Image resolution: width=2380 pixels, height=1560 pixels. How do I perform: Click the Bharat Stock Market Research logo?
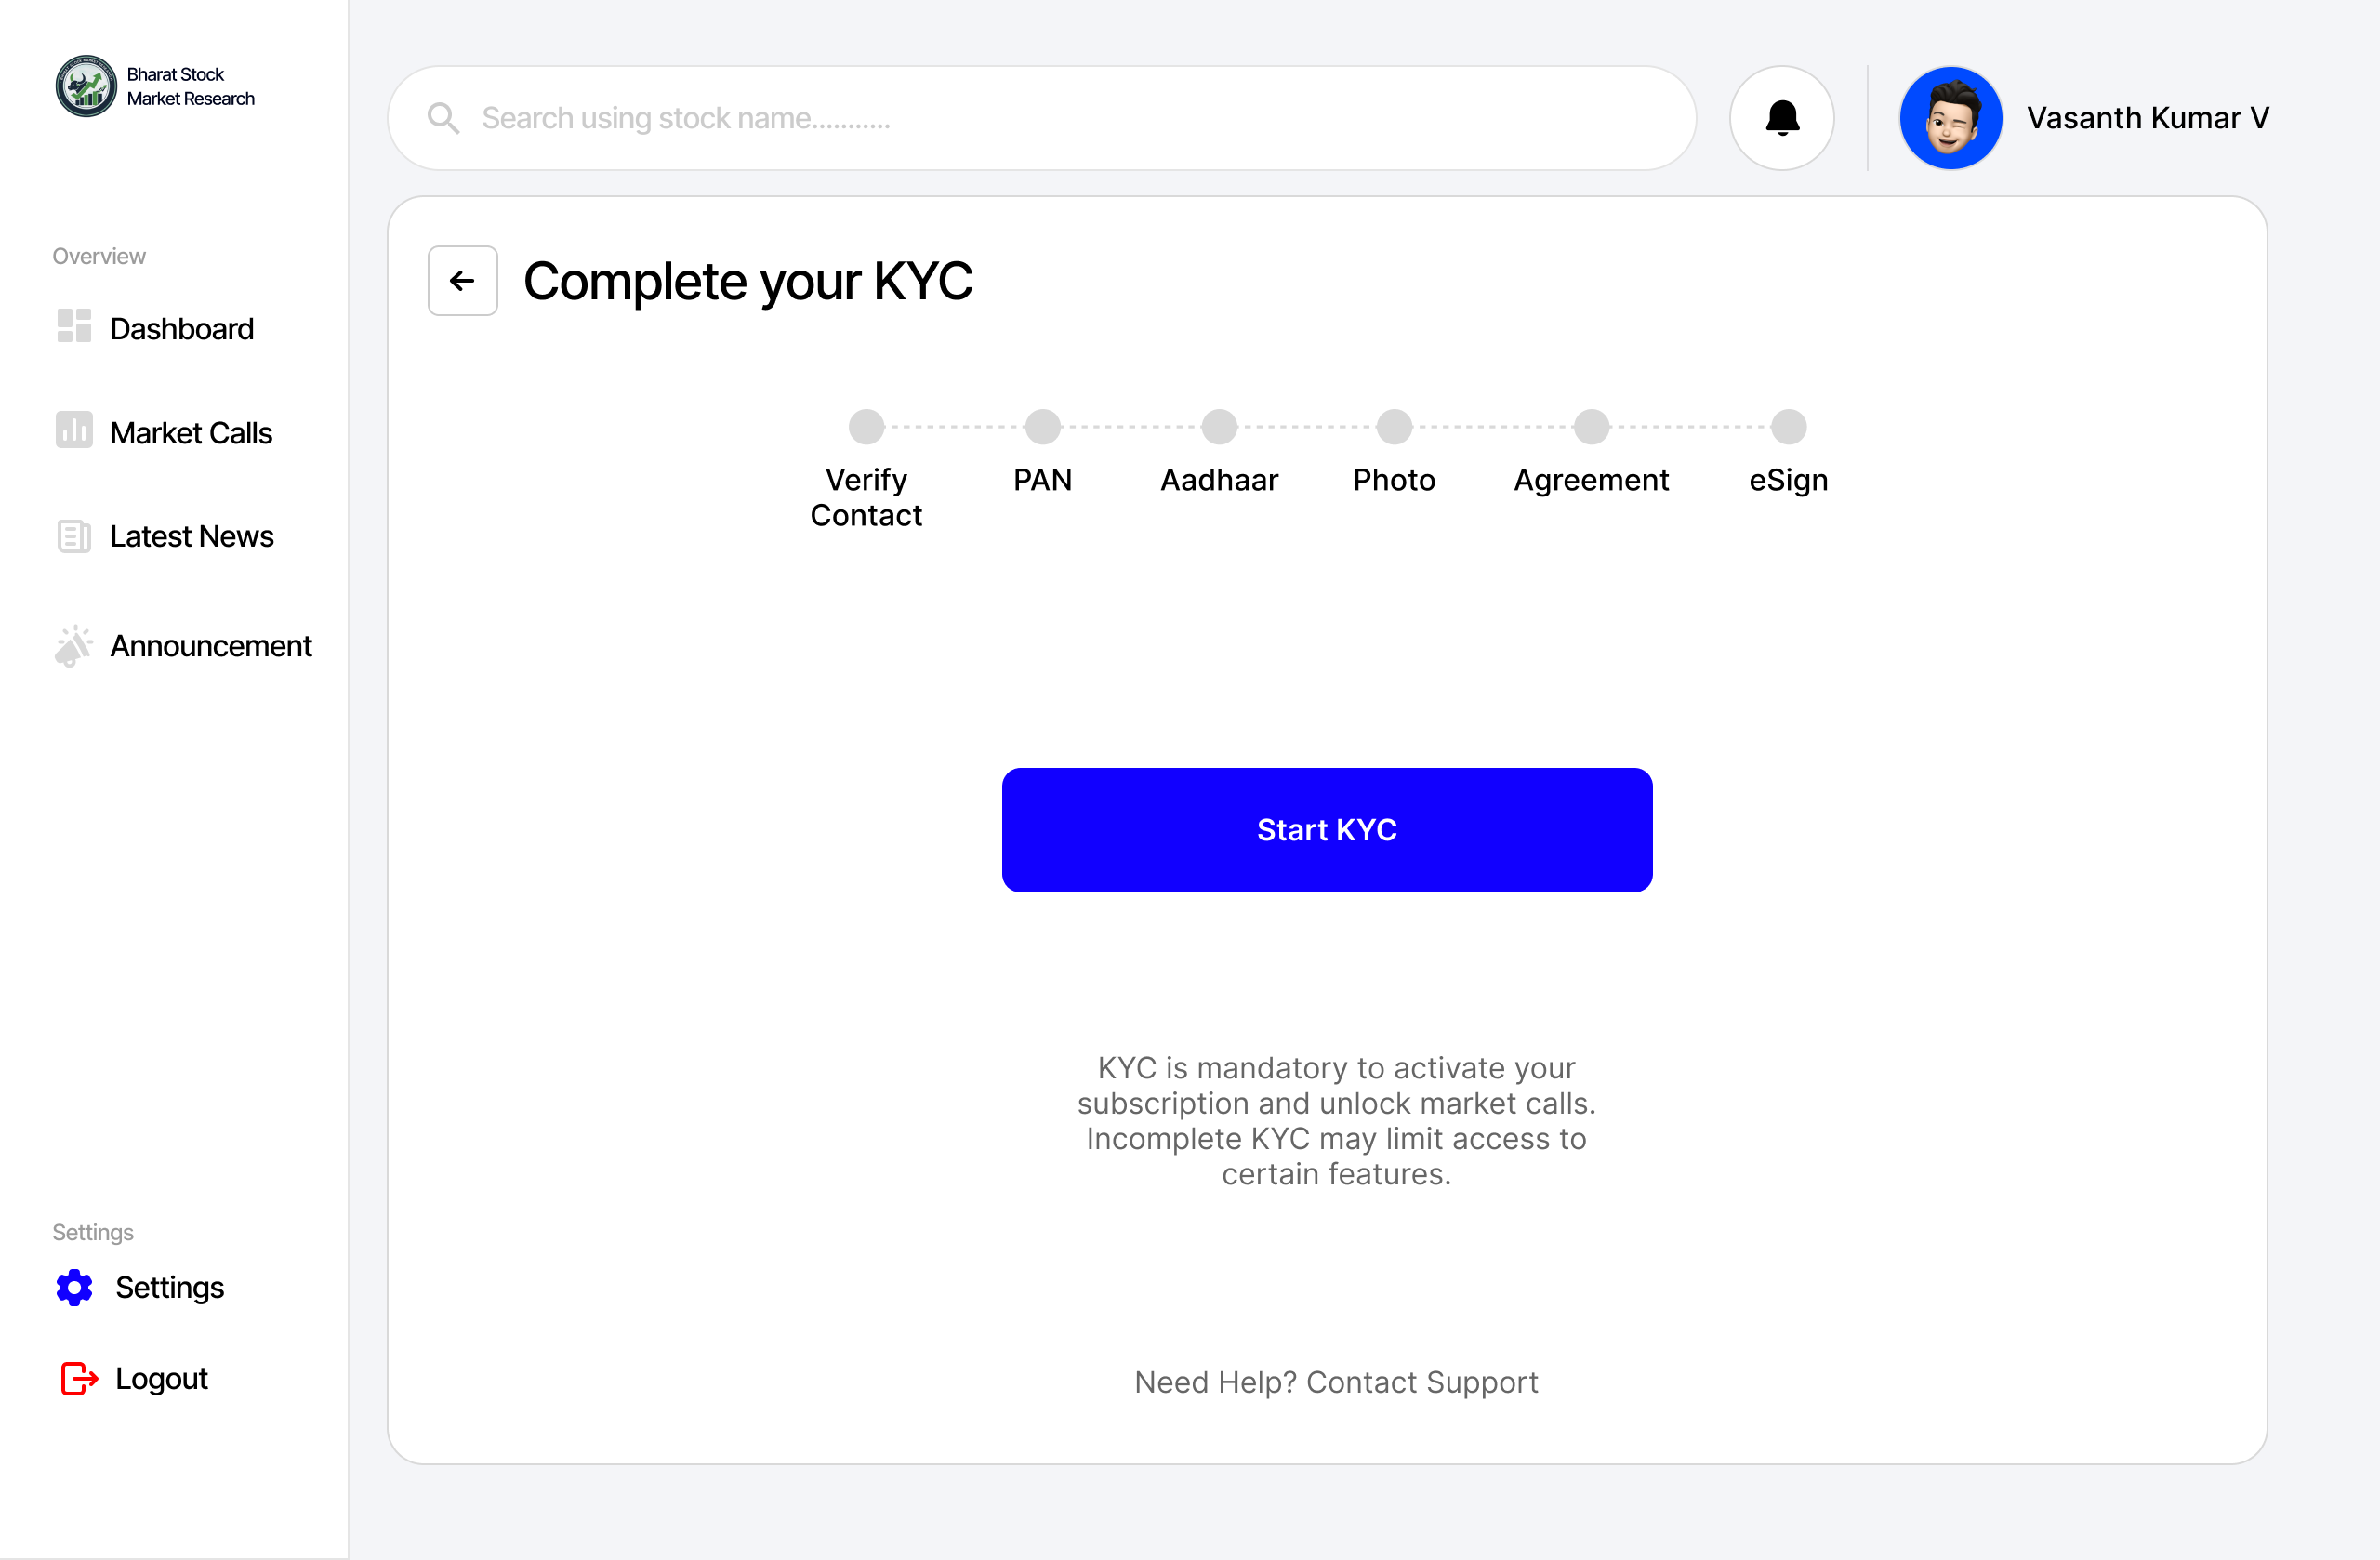tap(87, 87)
